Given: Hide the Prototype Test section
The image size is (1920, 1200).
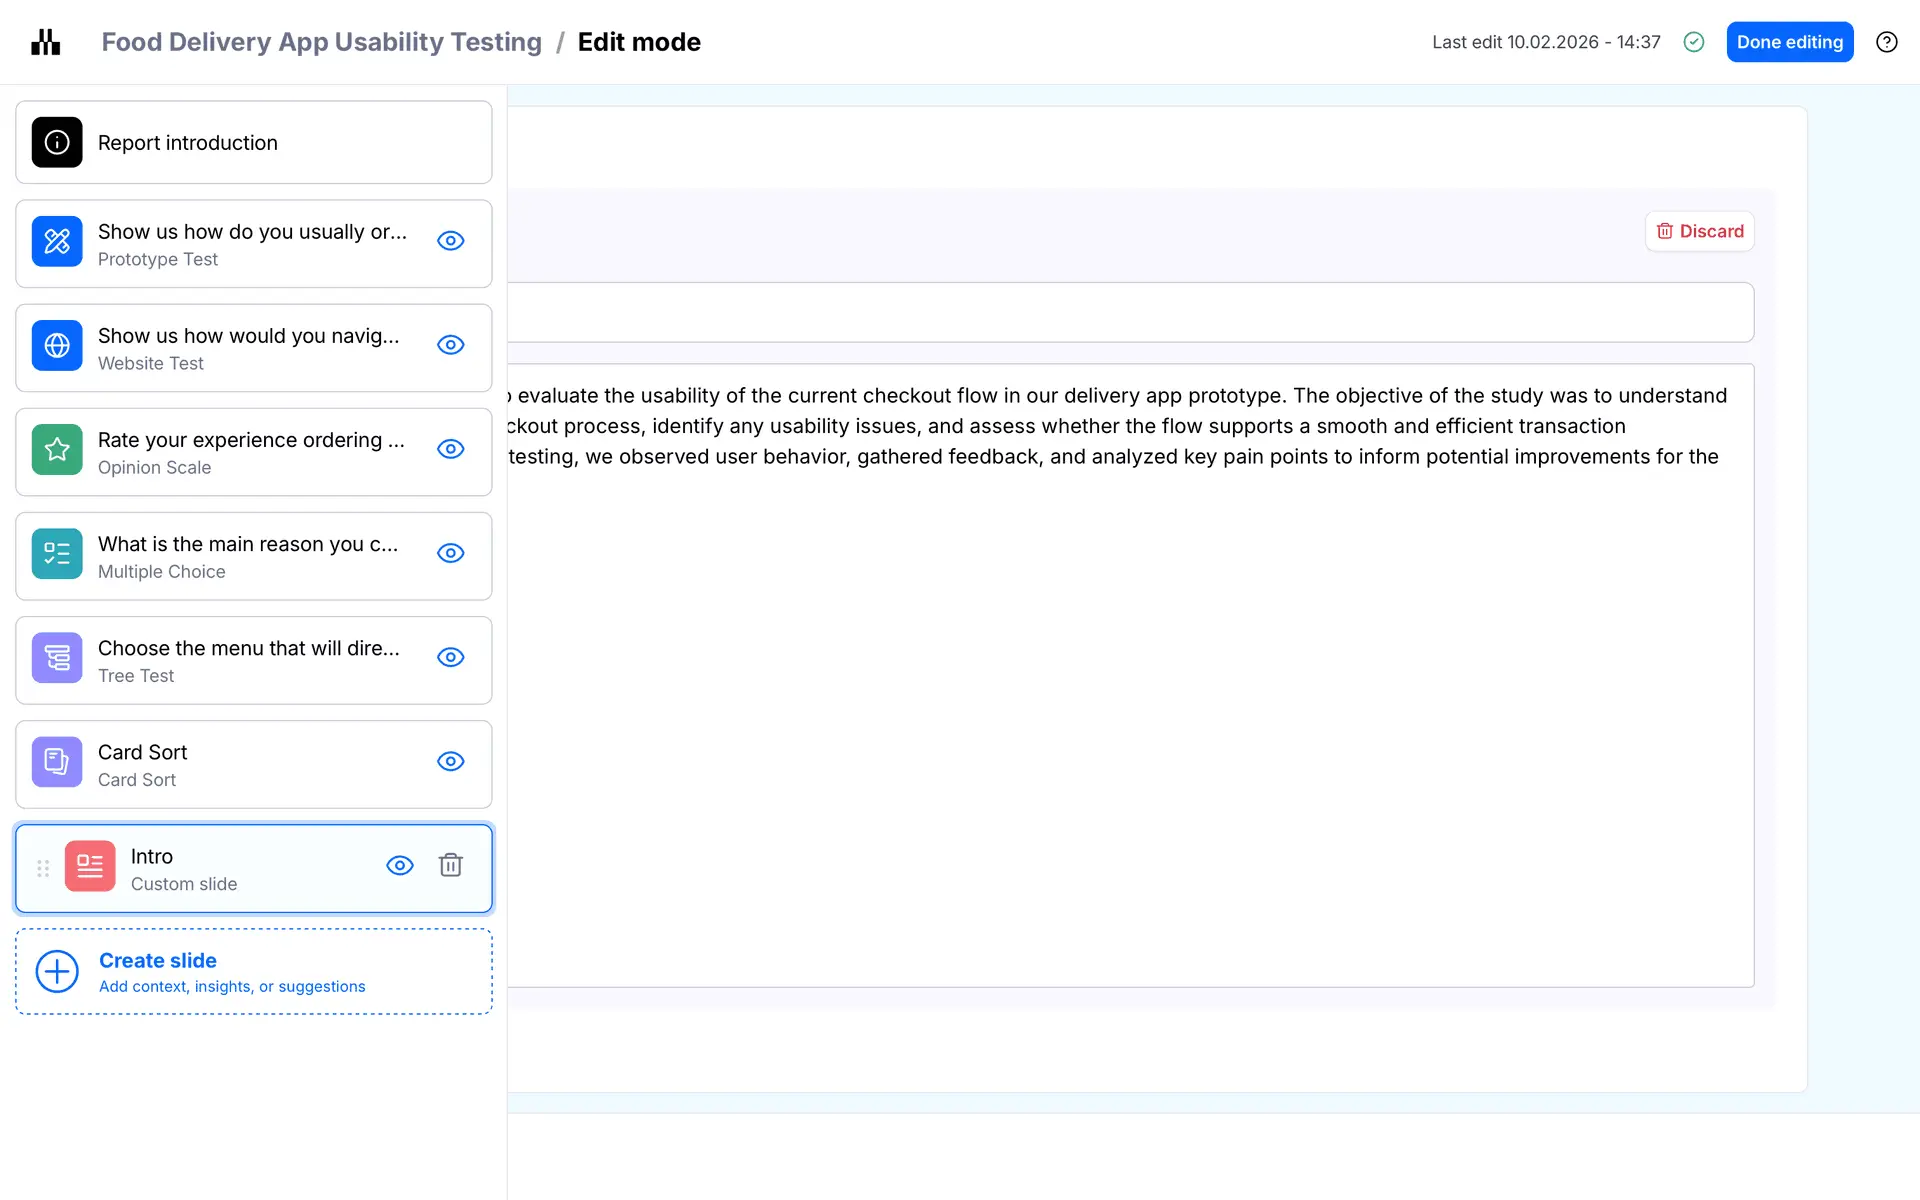Looking at the screenshot, I should pos(450,241).
